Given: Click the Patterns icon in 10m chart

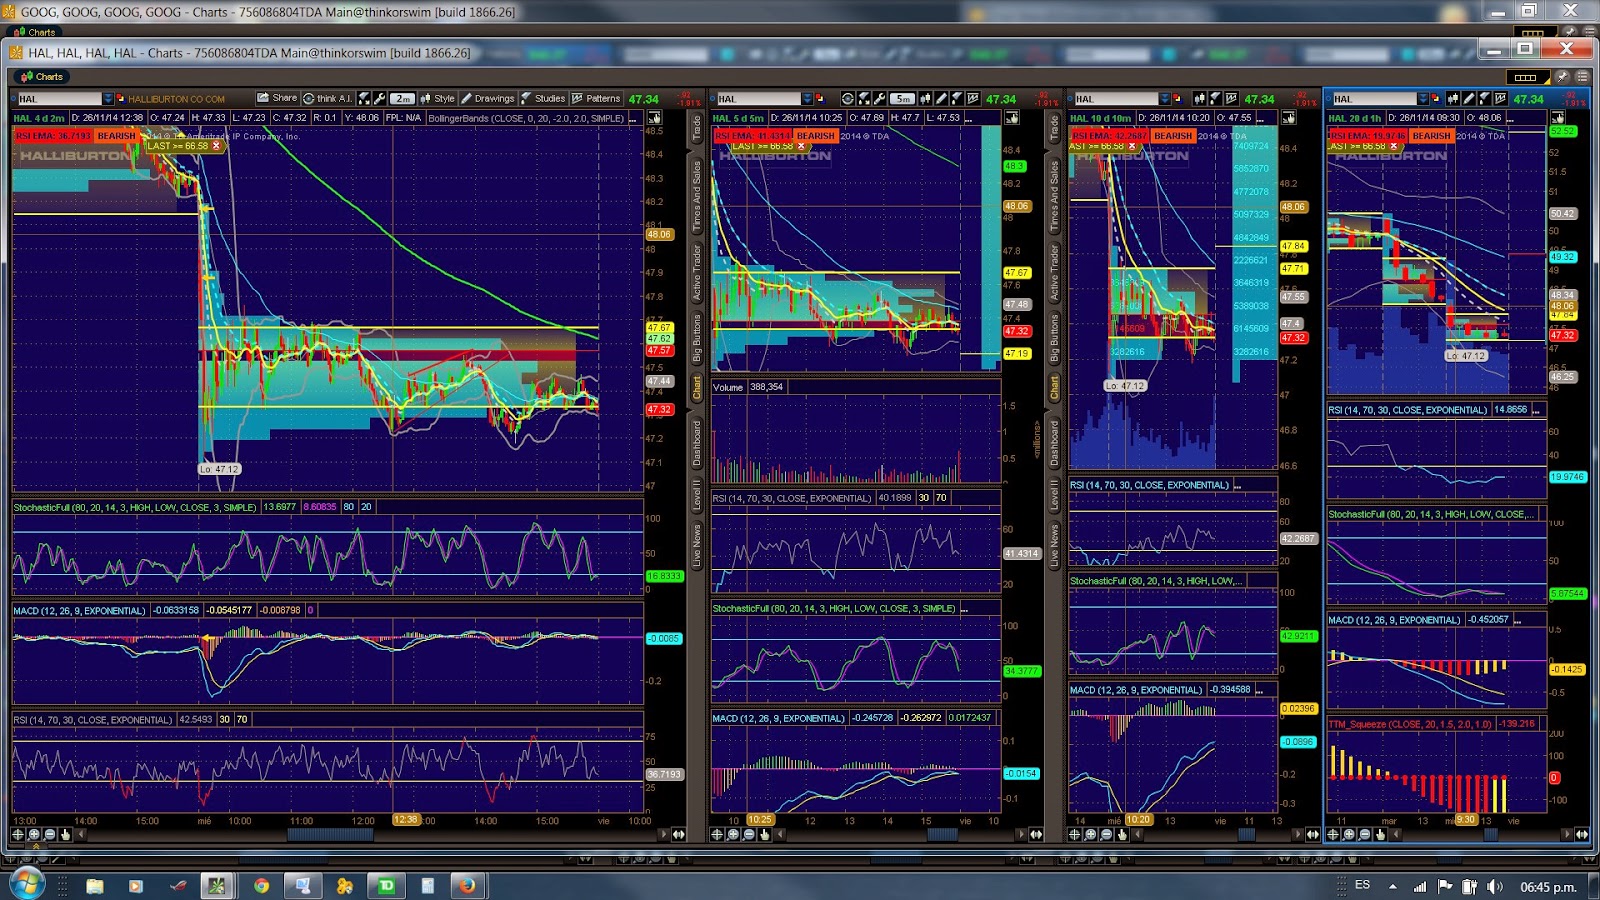Looking at the screenshot, I should pyautogui.click(x=1231, y=99).
